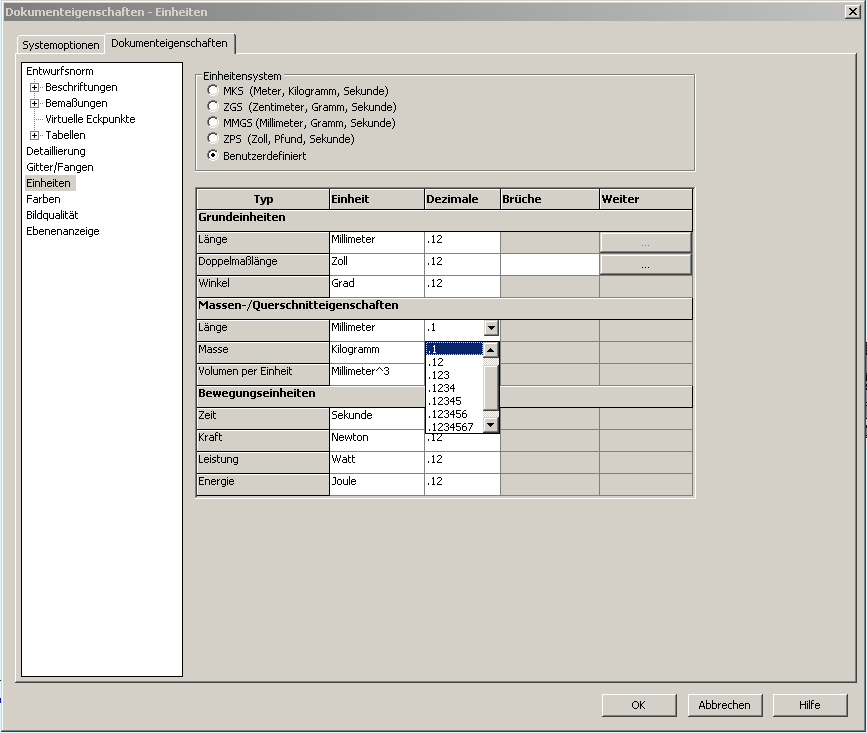Pick .12345 decimals option
867x733 pixels.
tap(454, 401)
